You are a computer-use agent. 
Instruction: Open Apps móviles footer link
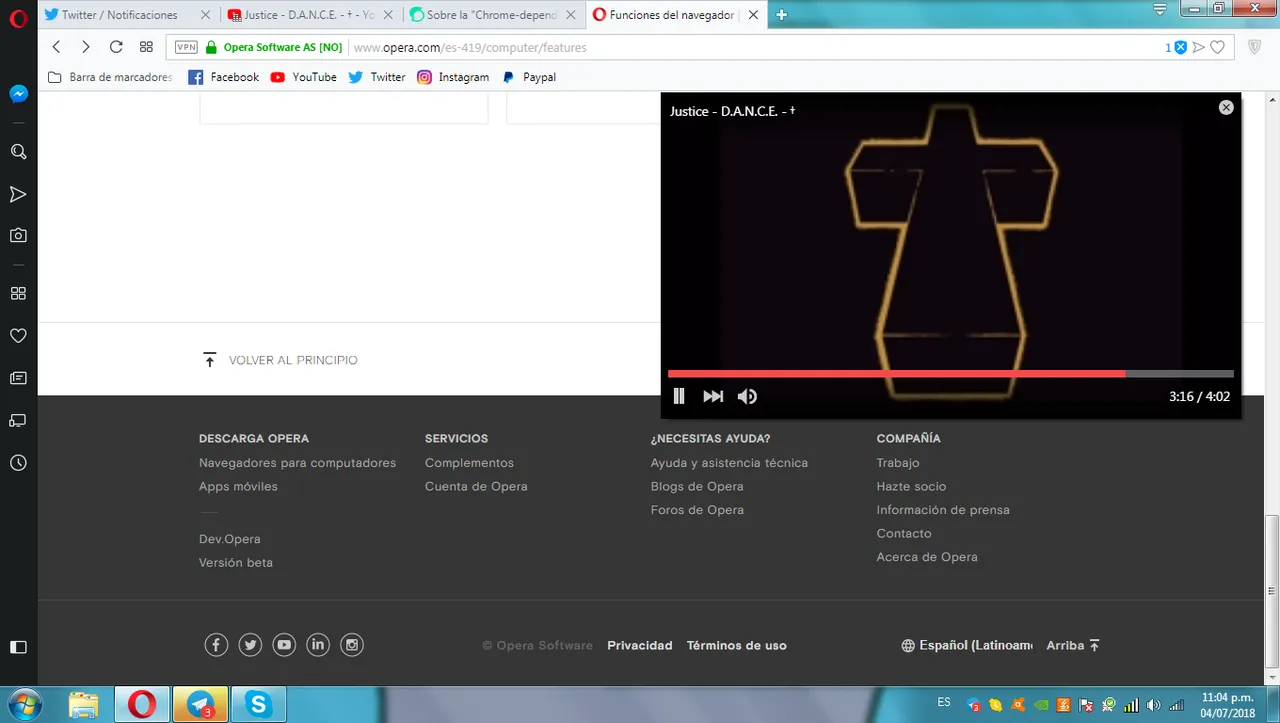coord(238,487)
